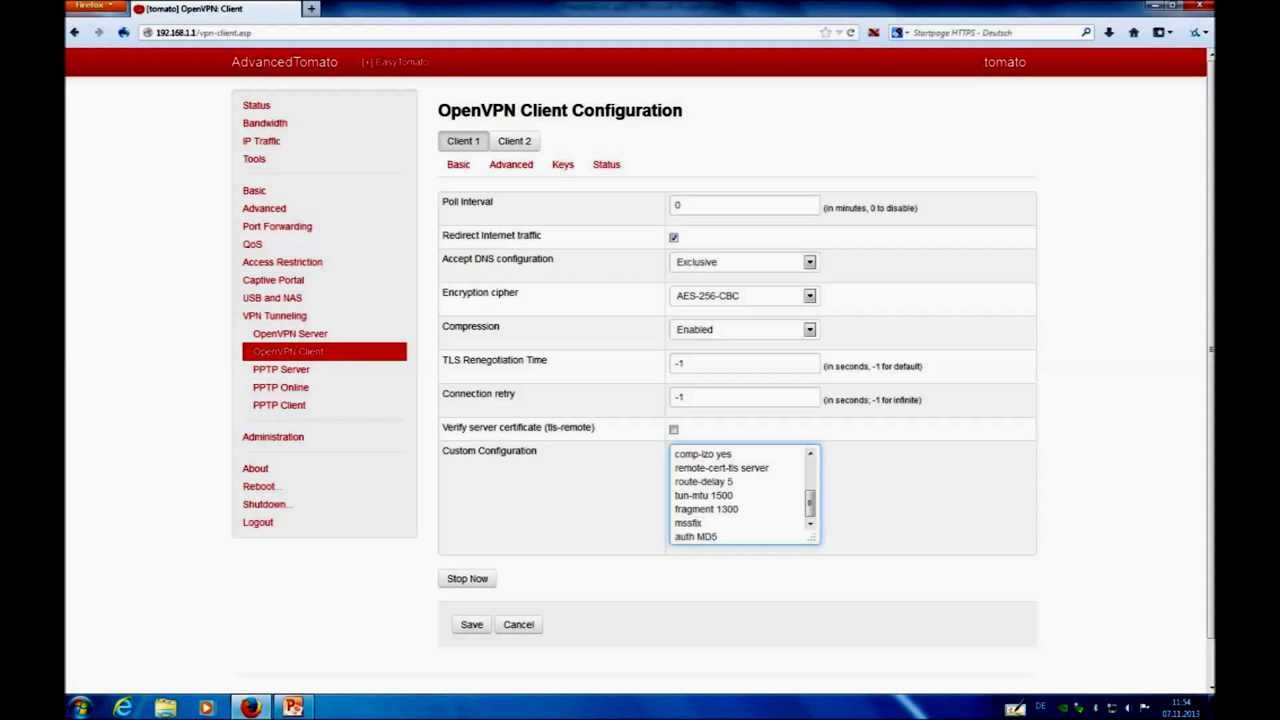Open Port Forwarding in the sidebar
The width and height of the screenshot is (1280, 720).
(277, 226)
